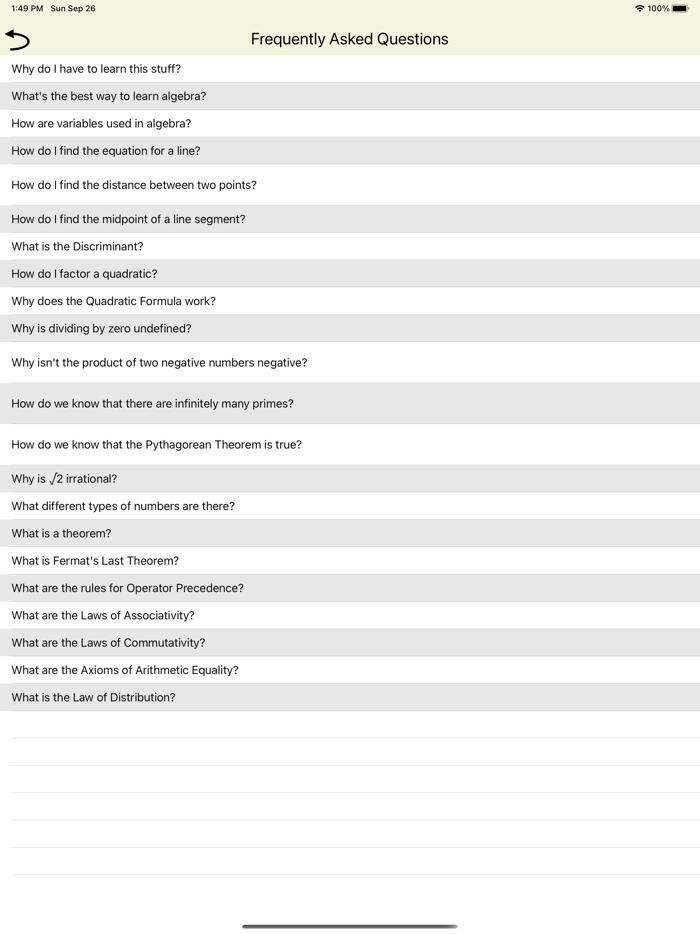This screenshot has width=700, height=934.
Task: Open 'How do I factor a quadratic?'
Action: pos(84,274)
